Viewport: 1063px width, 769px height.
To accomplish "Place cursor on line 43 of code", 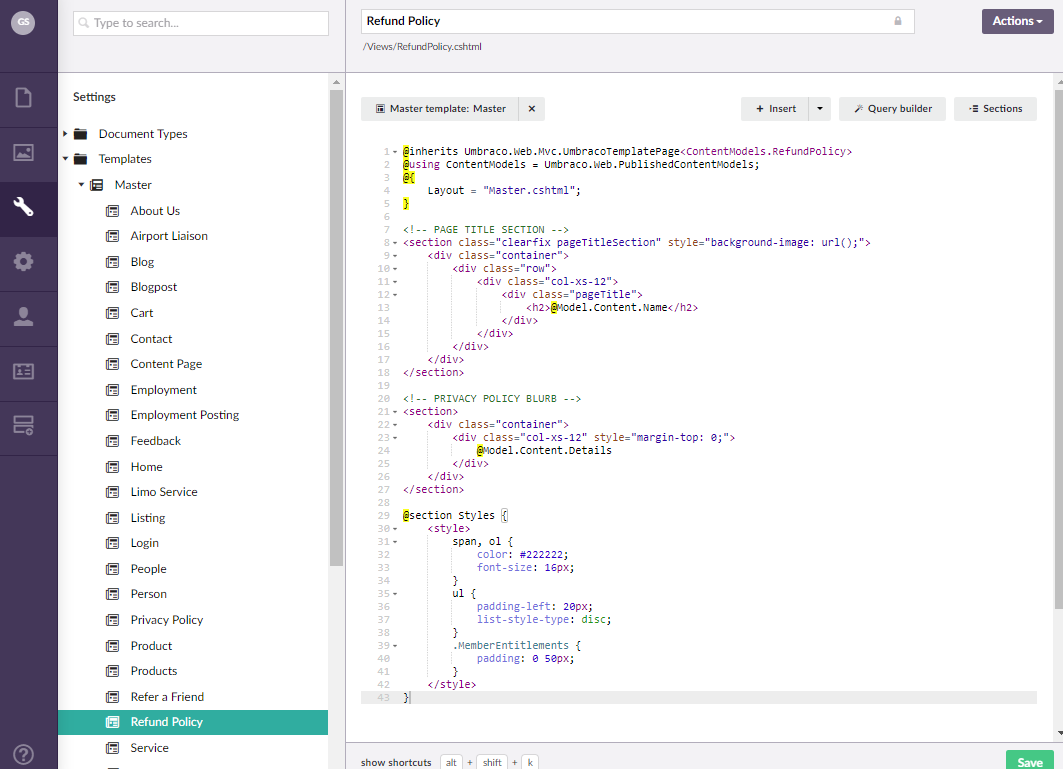I will (698, 698).
